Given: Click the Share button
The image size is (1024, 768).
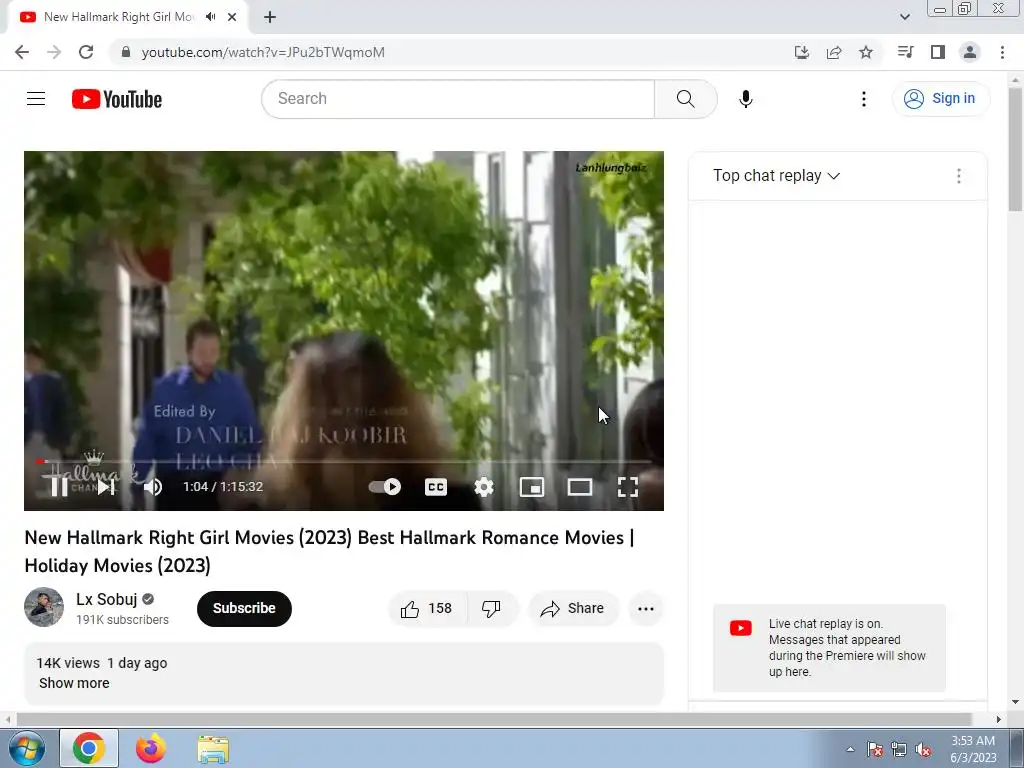Looking at the screenshot, I should [x=573, y=609].
